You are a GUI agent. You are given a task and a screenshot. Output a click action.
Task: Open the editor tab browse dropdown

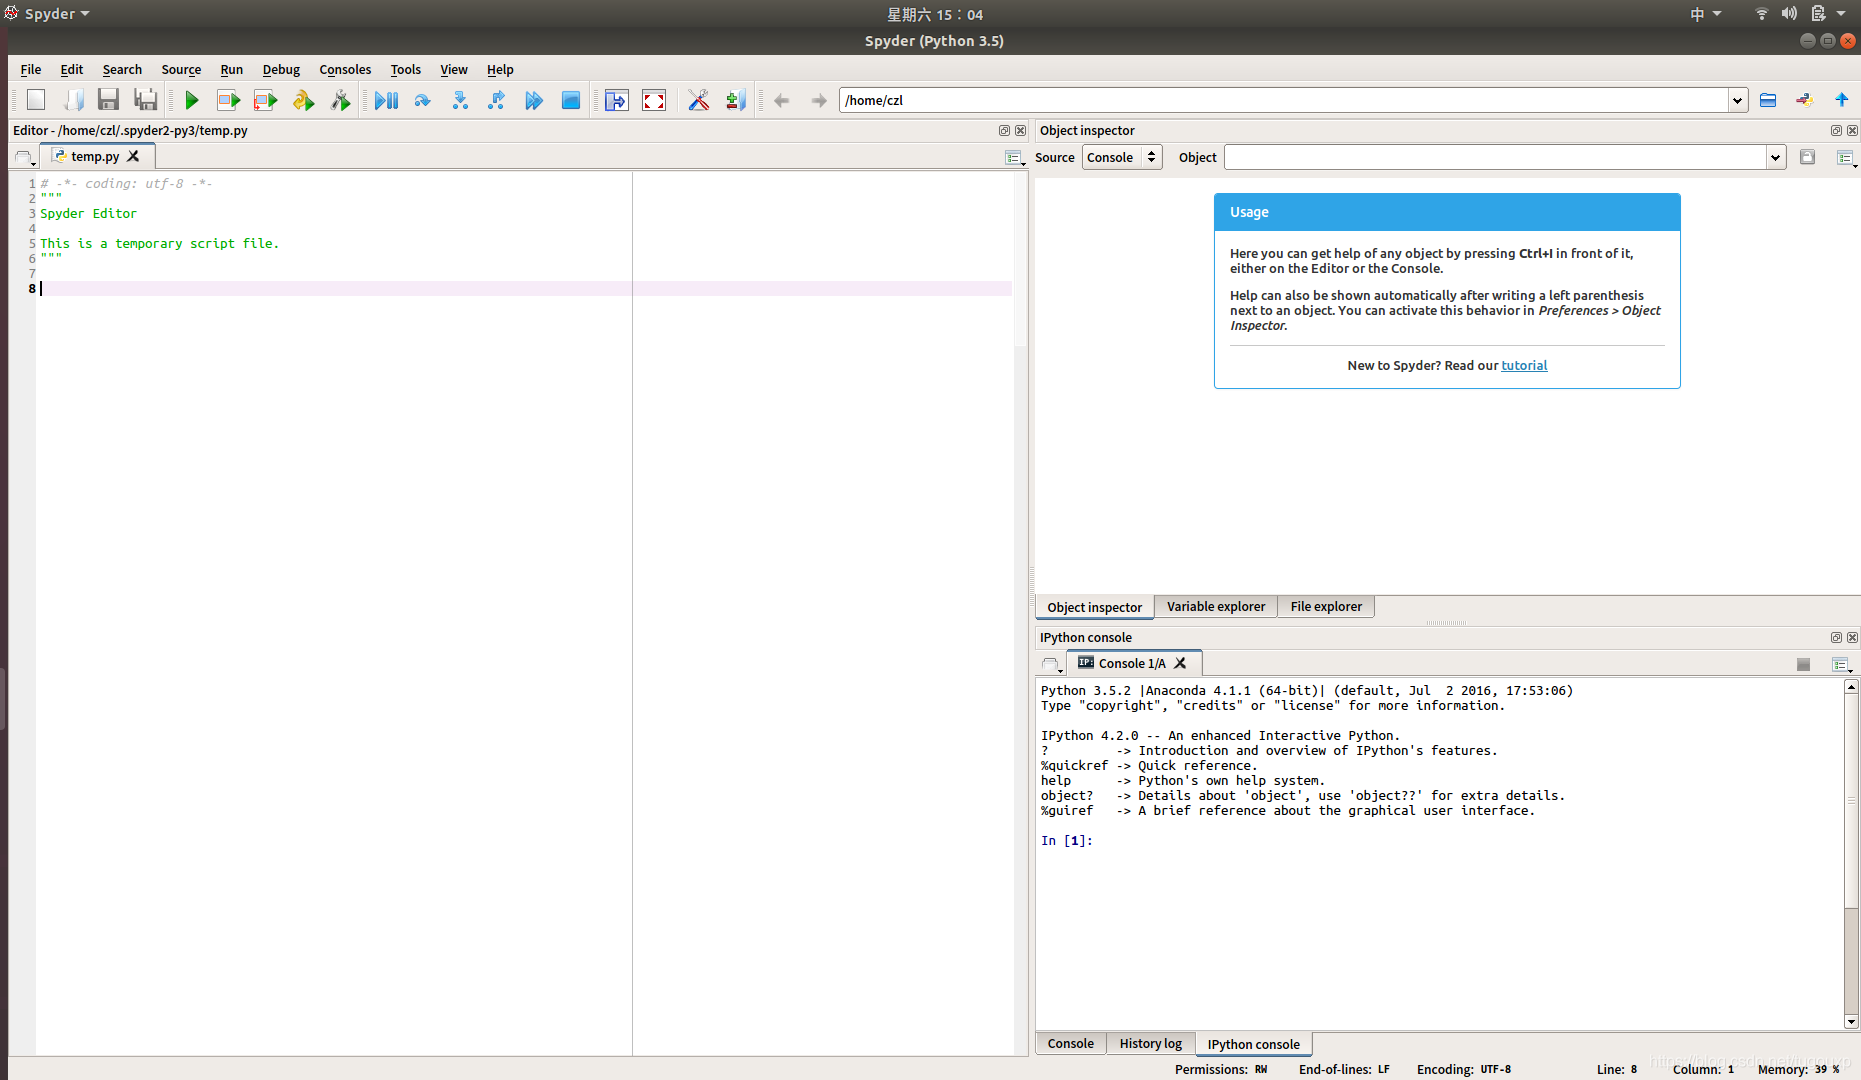click(24, 158)
